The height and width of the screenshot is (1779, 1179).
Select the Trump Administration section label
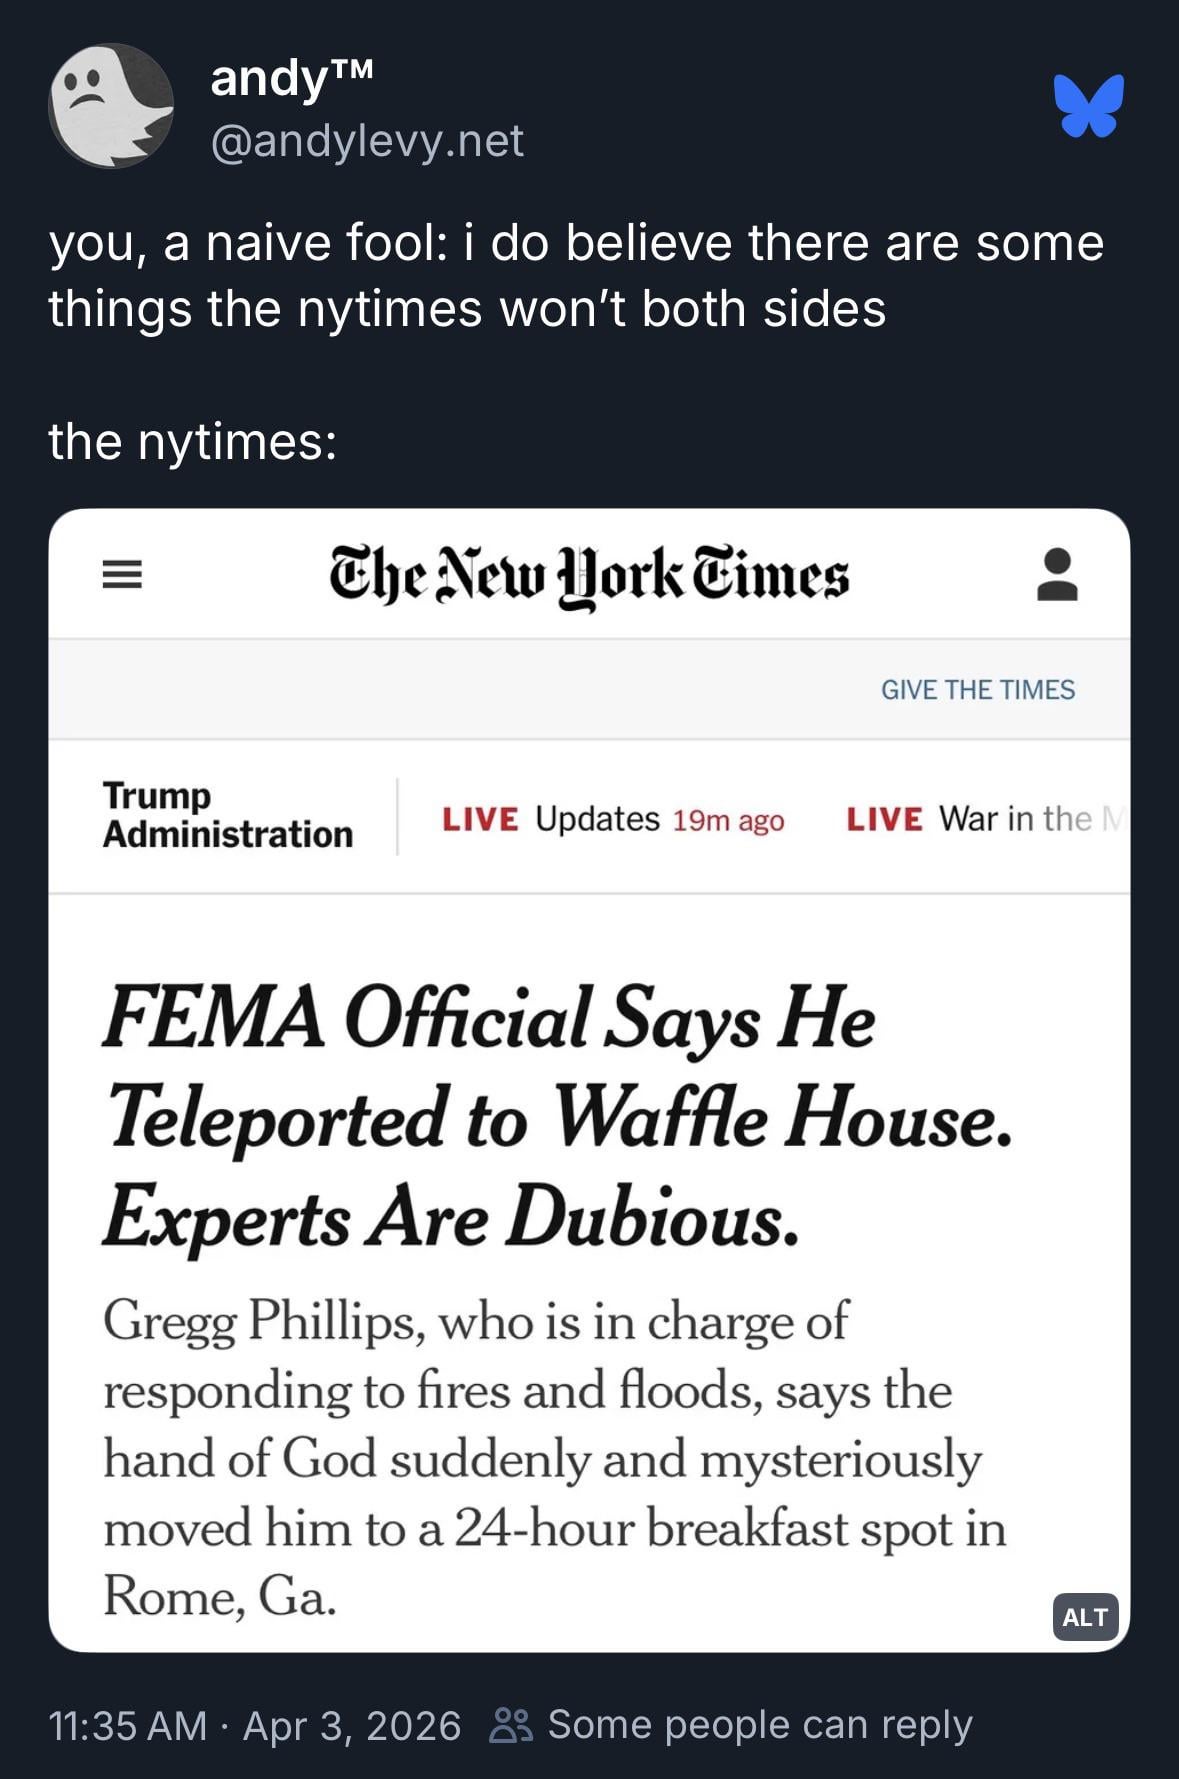pos(228,815)
